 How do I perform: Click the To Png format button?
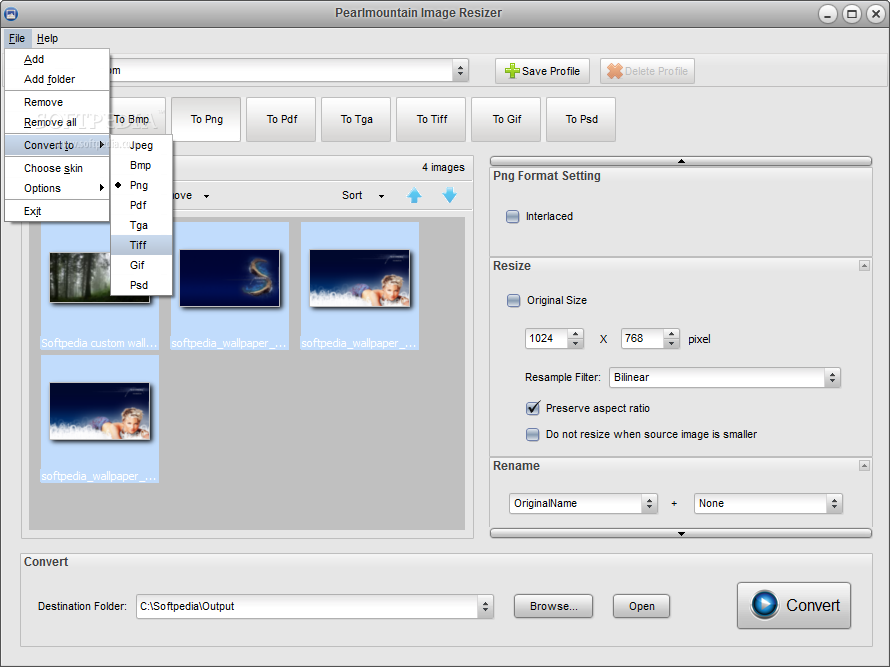click(206, 119)
